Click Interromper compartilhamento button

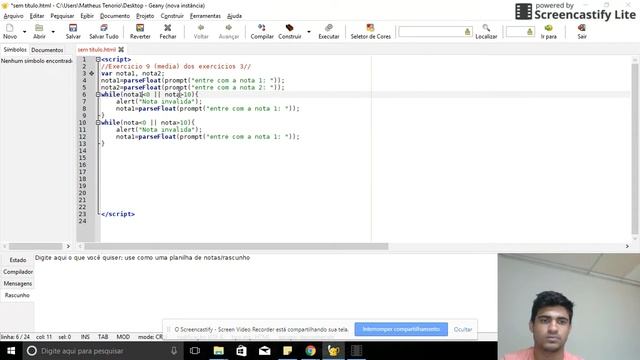point(401,329)
